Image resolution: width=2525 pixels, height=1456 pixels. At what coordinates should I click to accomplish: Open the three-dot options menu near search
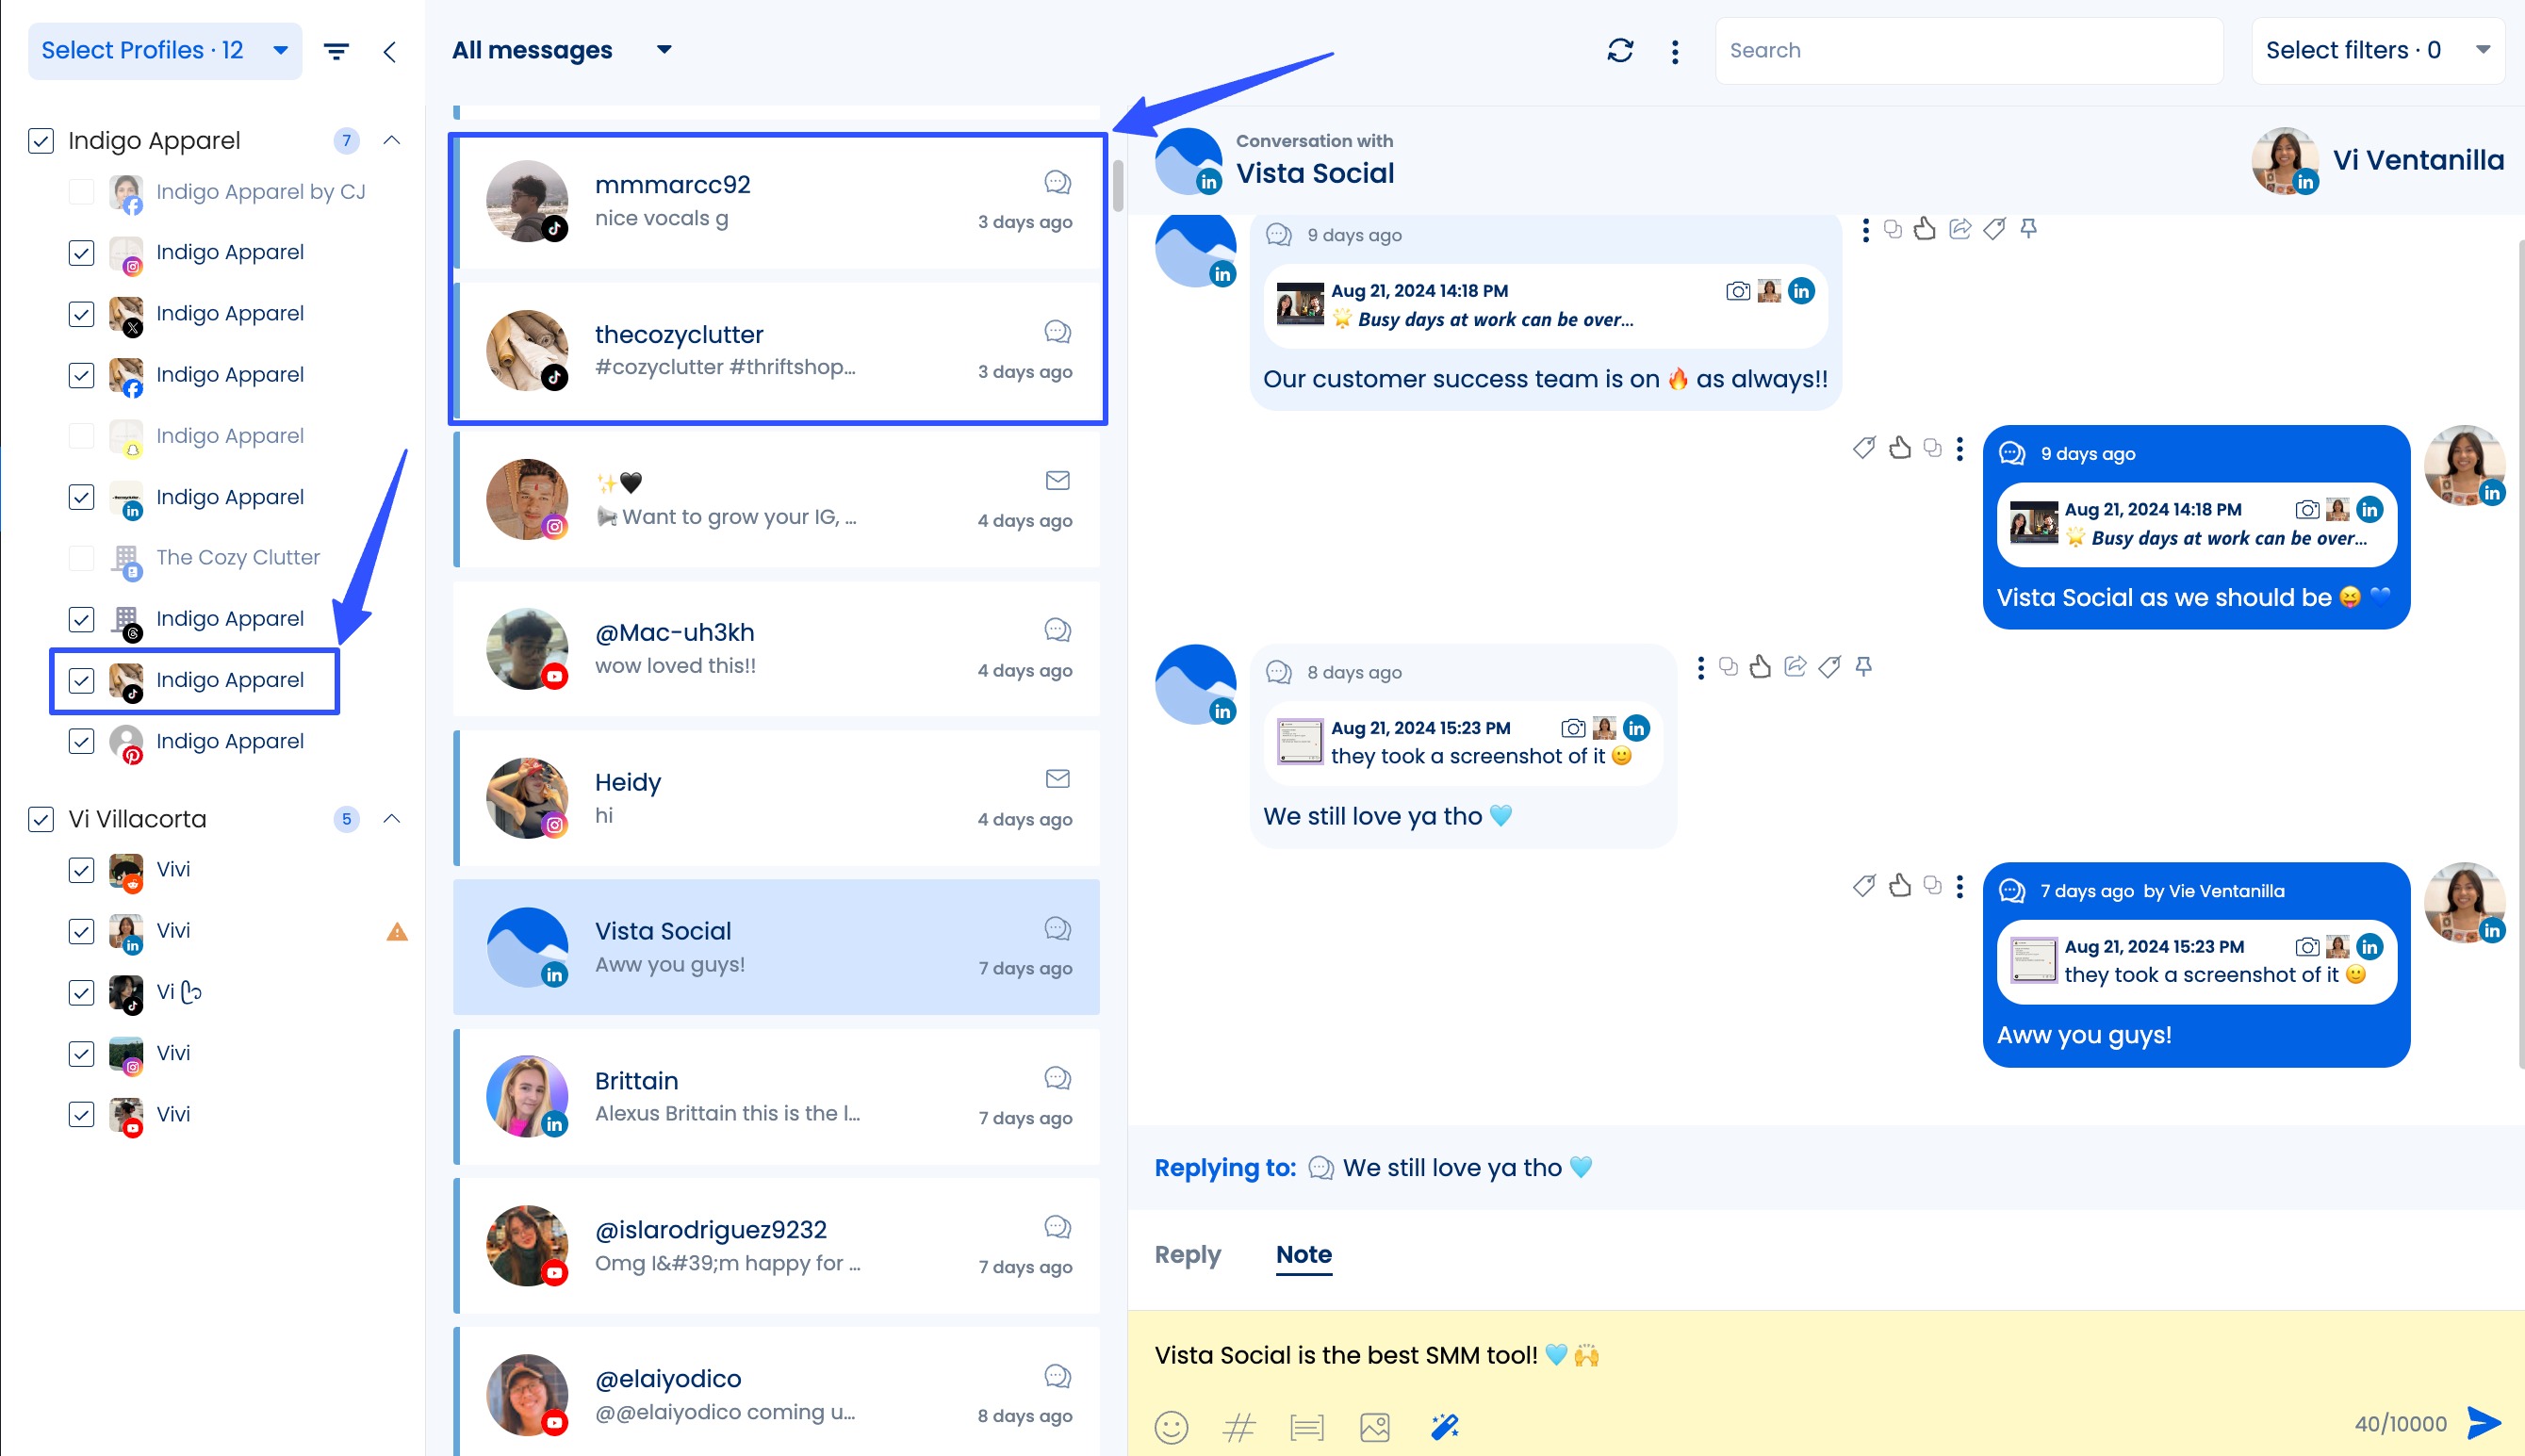click(x=1675, y=51)
